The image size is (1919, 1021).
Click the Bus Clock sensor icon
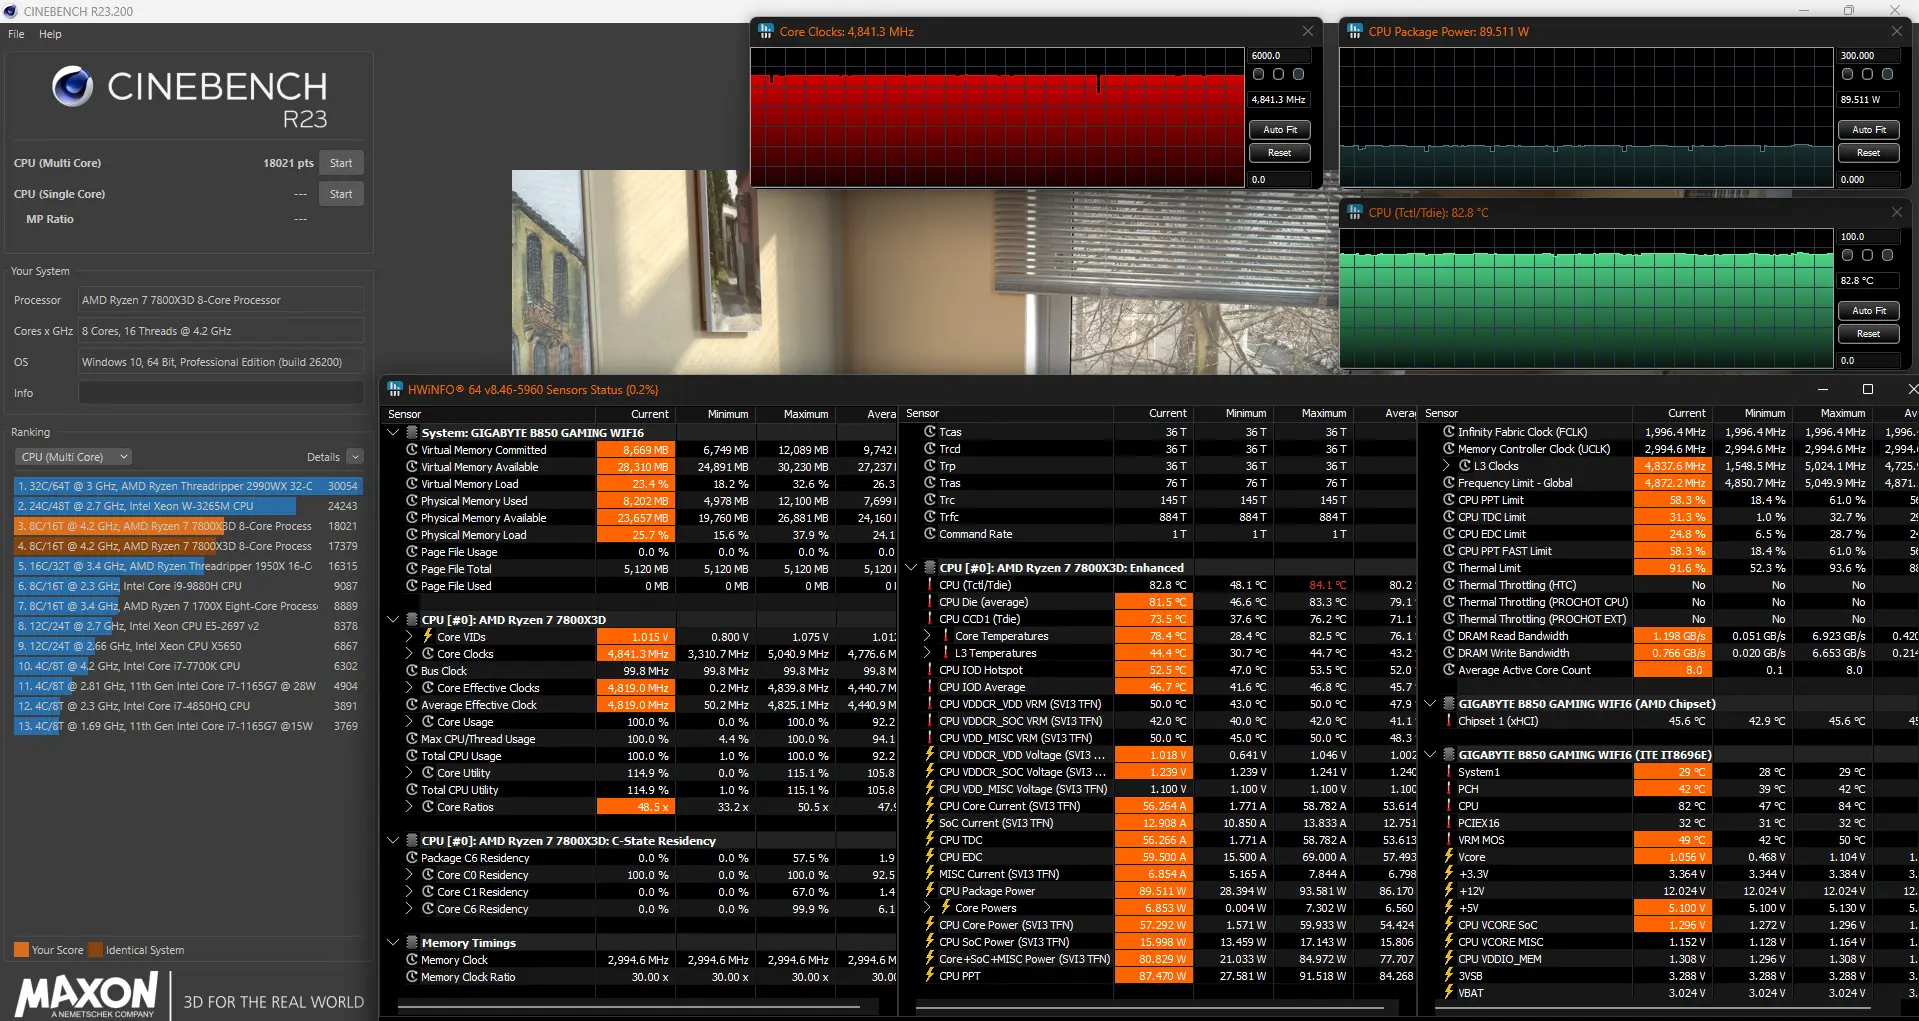point(412,671)
